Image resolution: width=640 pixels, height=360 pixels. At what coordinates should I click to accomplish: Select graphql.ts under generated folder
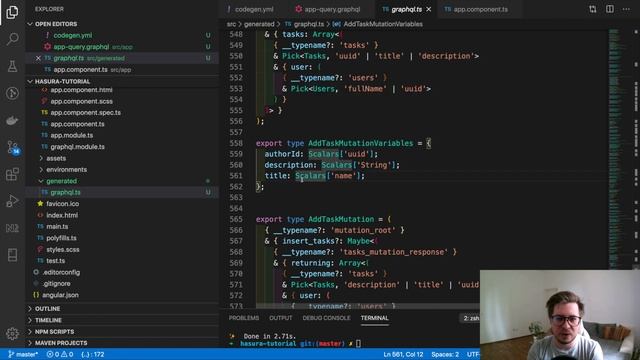tap(65, 192)
